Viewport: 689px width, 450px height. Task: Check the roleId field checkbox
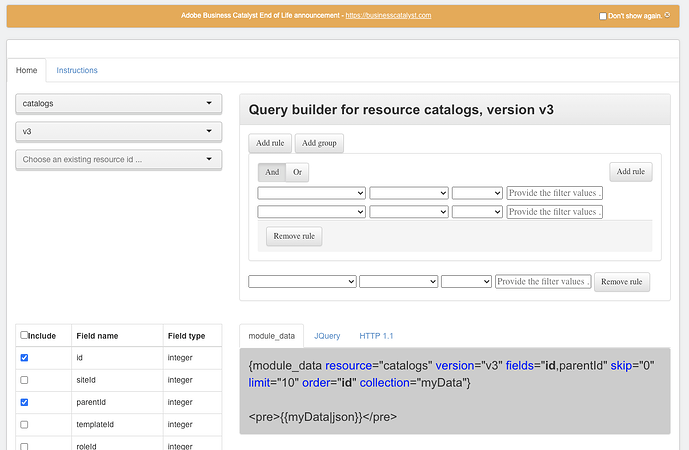pyautogui.click(x=25, y=446)
